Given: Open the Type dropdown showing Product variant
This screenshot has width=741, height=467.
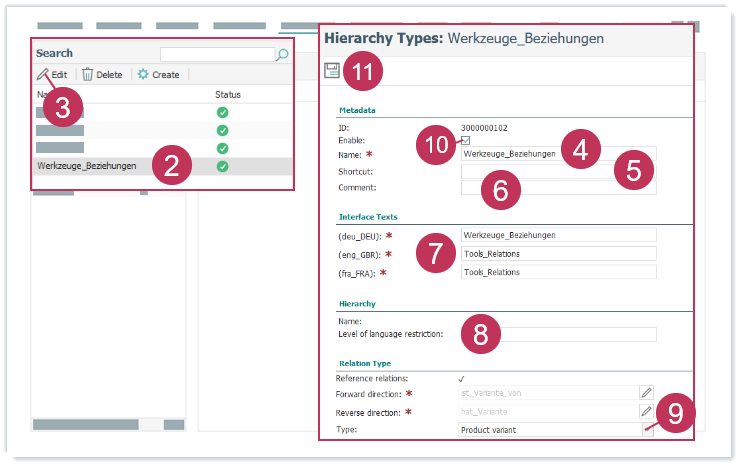Looking at the screenshot, I should click(x=647, y=430).
